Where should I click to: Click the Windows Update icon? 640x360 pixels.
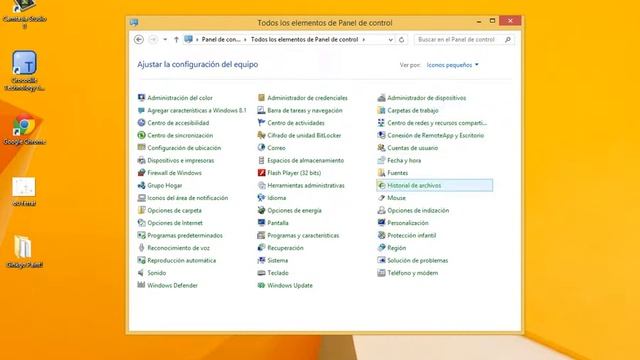click(261, 285)
